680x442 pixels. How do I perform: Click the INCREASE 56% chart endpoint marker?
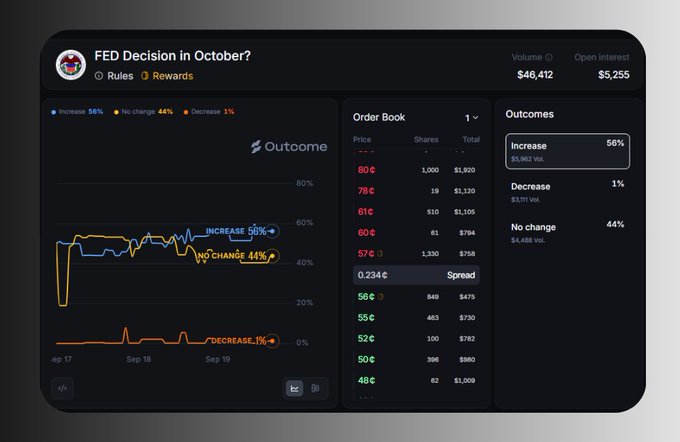[272, 231]
